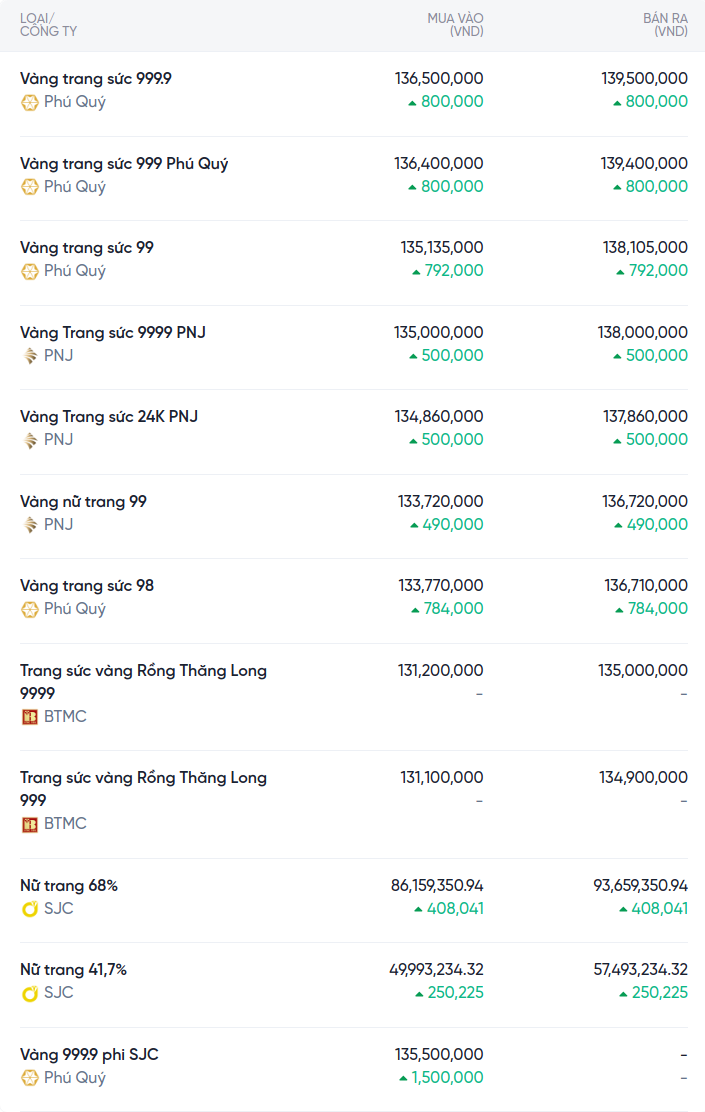Click the 86,159,350.94 buy price

pyautogui.click(x=437, y=885)
